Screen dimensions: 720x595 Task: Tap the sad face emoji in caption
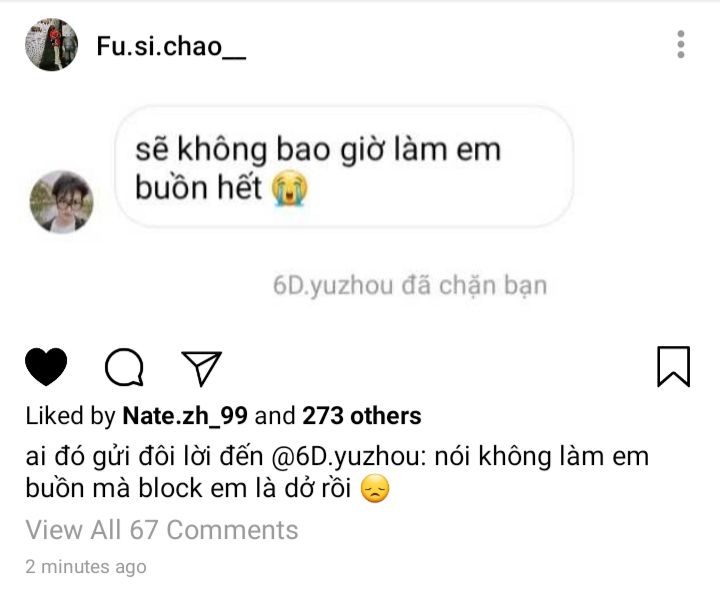(375, 489)
